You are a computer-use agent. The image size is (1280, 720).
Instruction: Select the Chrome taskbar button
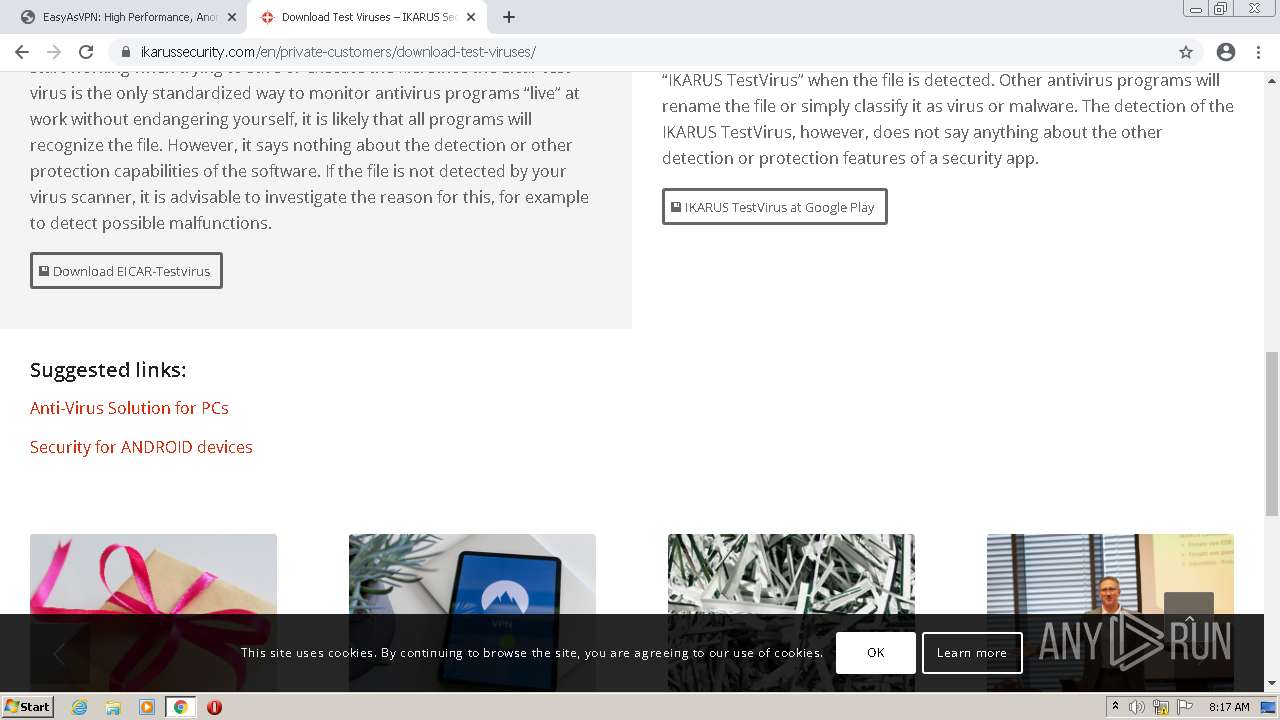coord(180,707)
